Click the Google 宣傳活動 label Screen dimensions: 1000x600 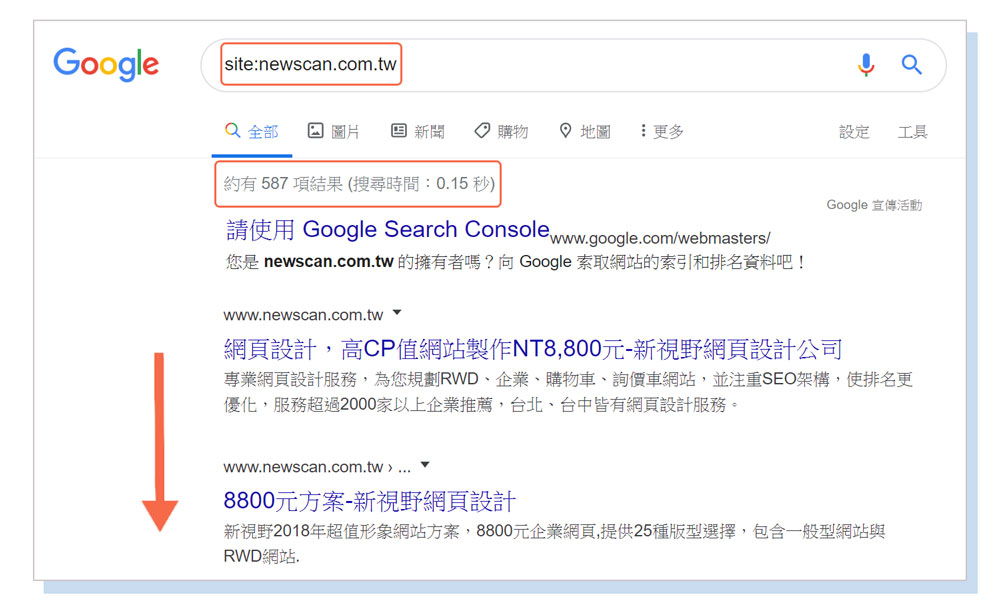pyautogui.click(x=874, y=205)
